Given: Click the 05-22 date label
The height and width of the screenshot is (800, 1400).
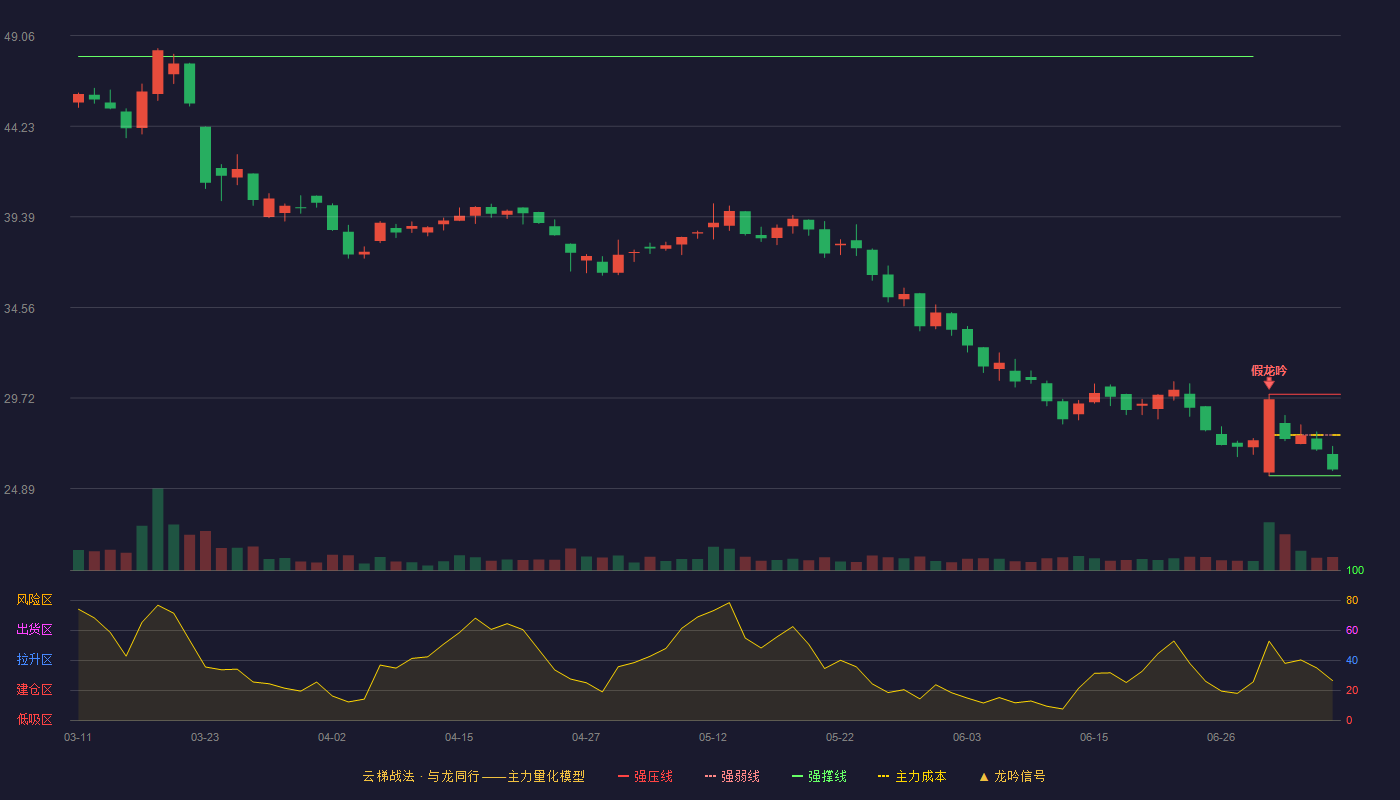Looking at the screenshot, I should 840,737.
